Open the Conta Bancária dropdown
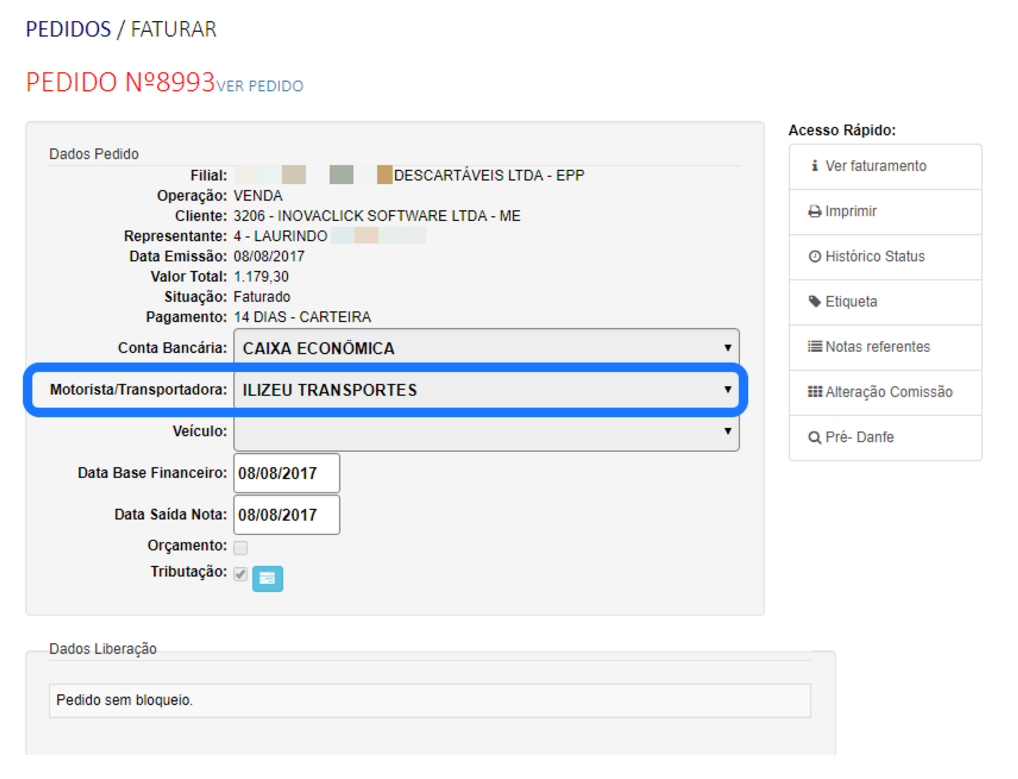1018x779 pixels. coord(486,349)
